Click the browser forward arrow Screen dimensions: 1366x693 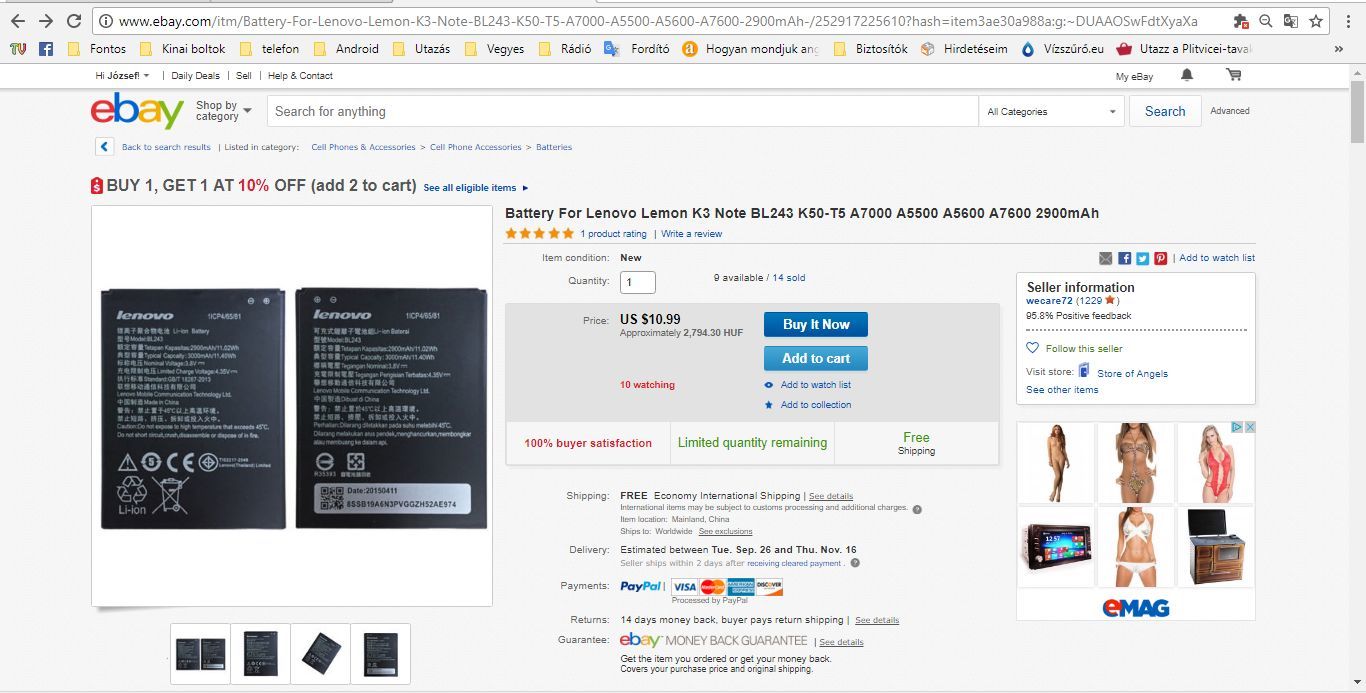coord(46,21)
